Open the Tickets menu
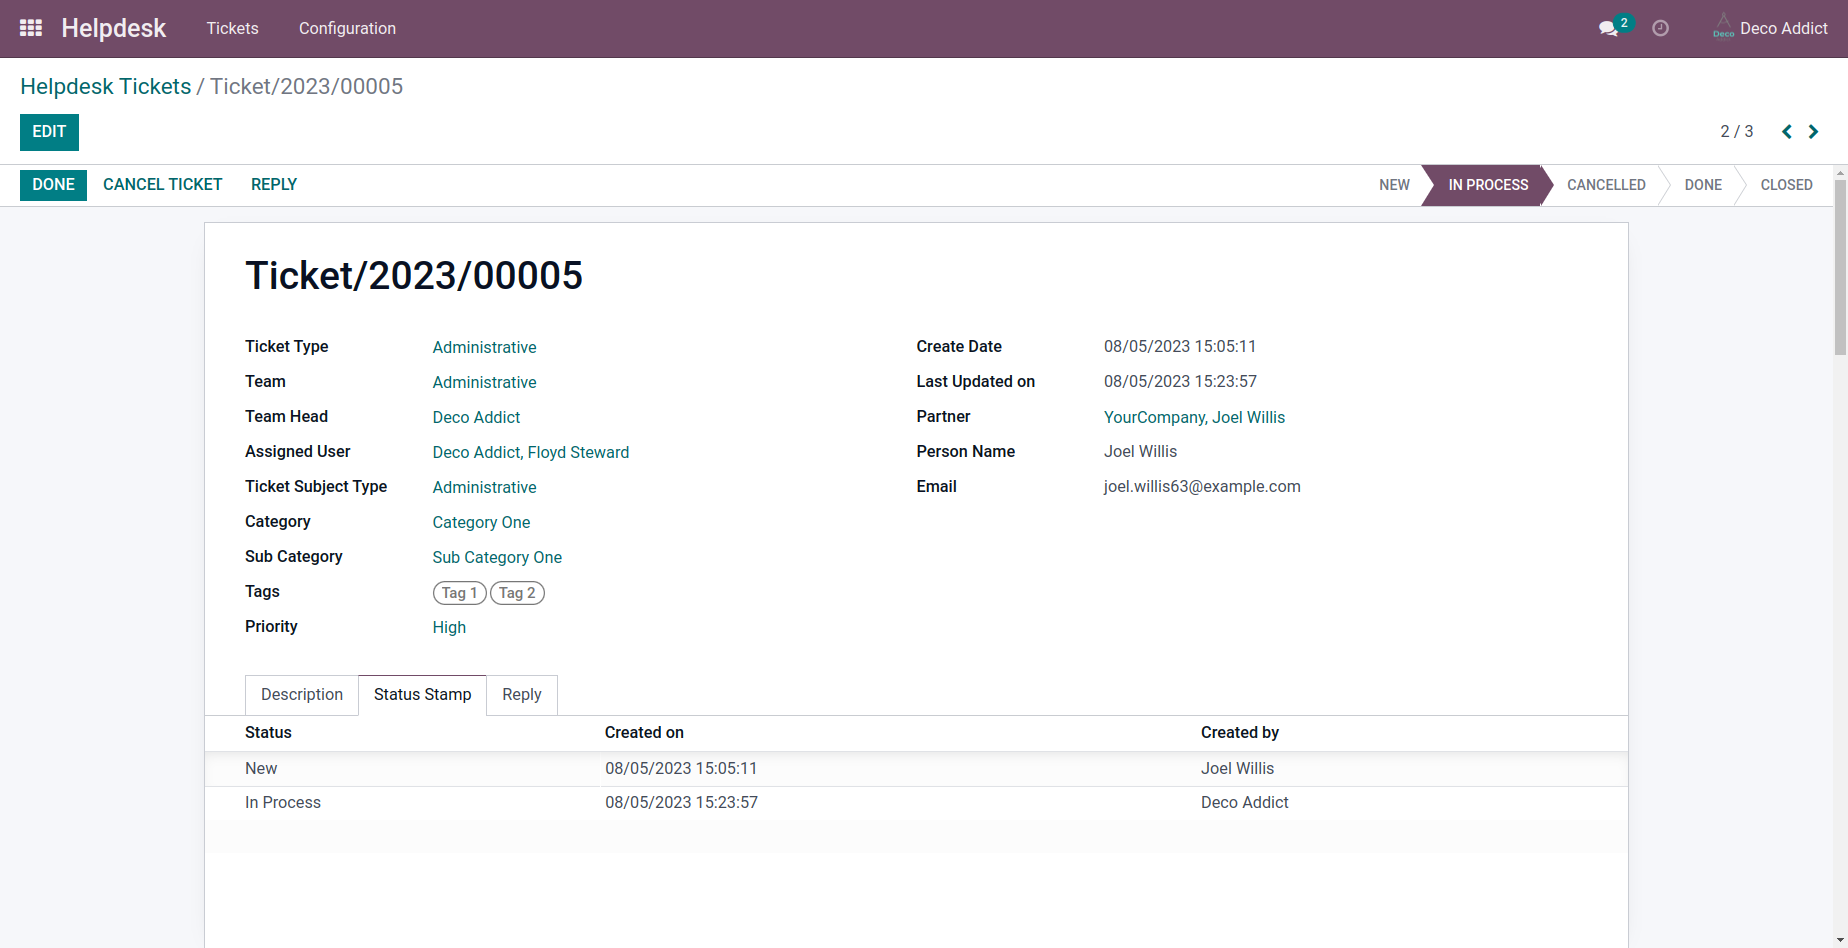Screen dimensions: 1848x948 (x=232, y=28)
